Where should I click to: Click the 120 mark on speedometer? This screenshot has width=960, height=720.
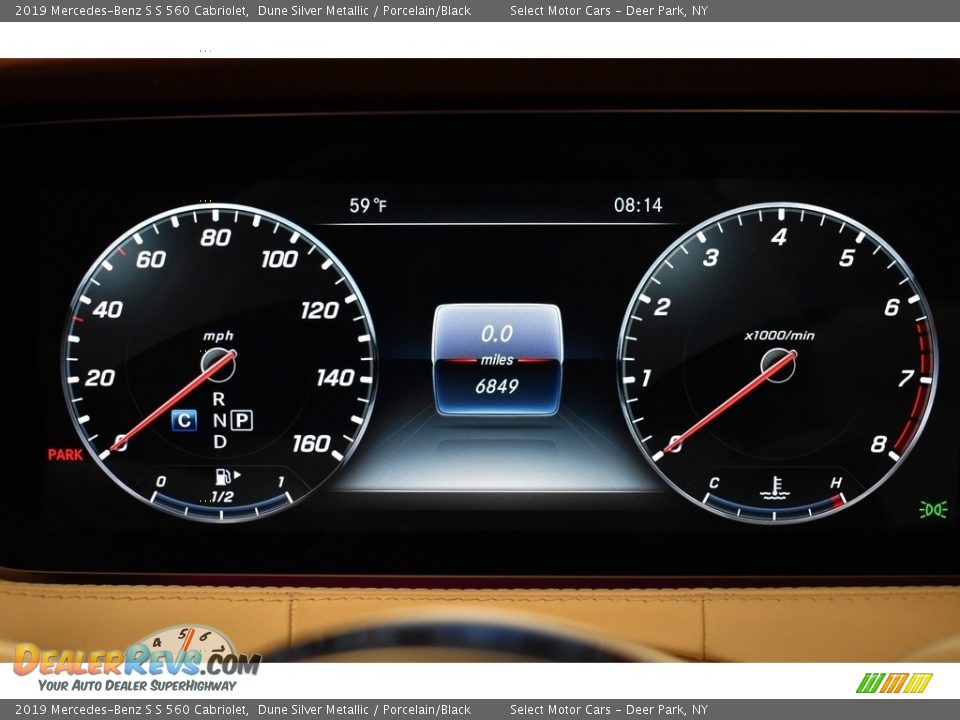tap(320, 311)
